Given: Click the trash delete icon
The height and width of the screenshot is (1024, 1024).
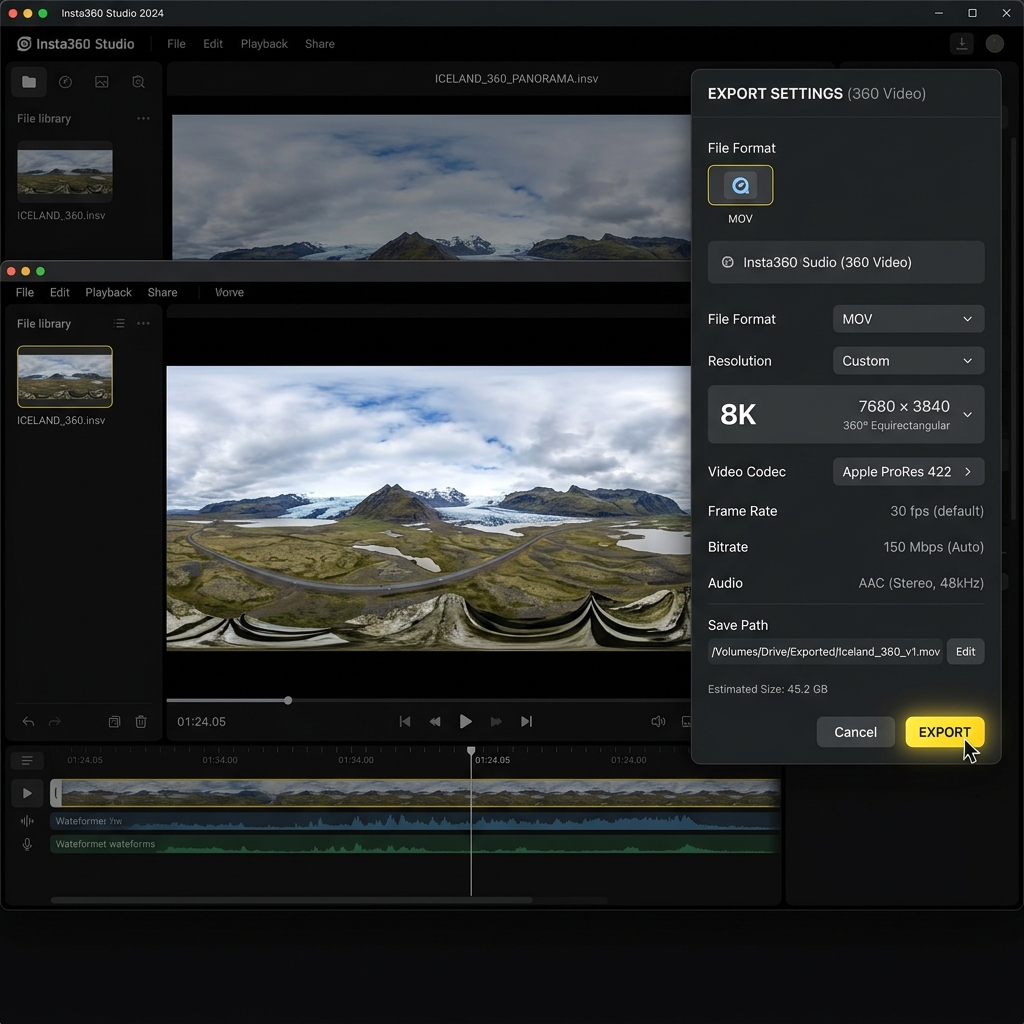Looking at the screenshot, I should (141, 721).
